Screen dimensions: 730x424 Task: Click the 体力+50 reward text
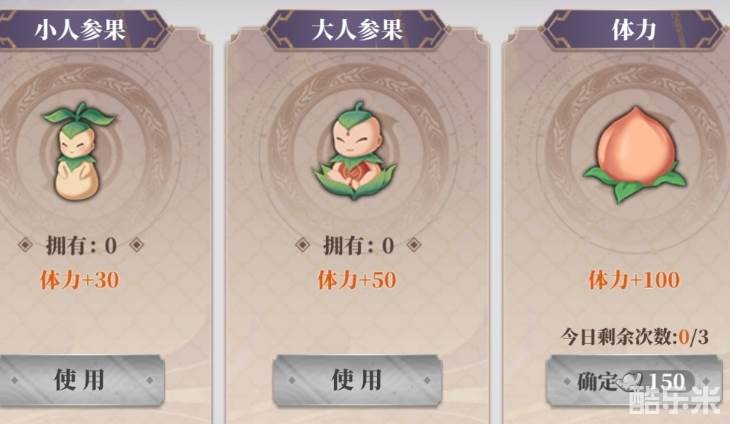click(x=357, y=280)
